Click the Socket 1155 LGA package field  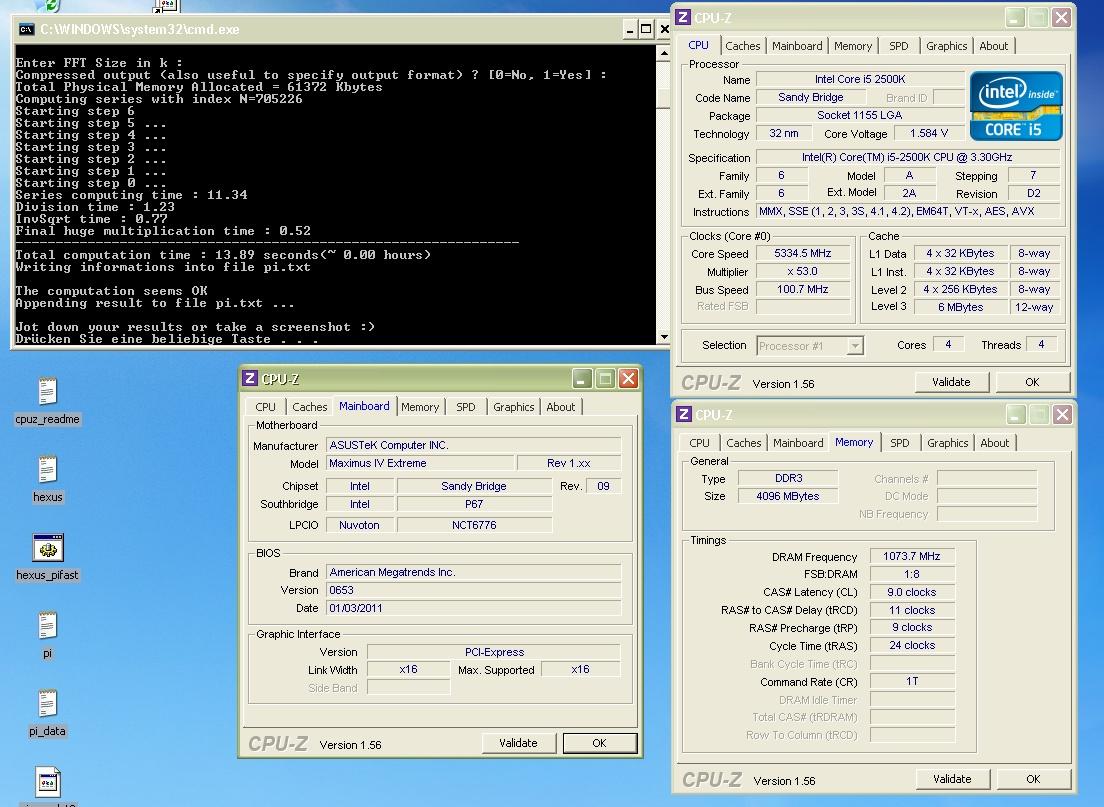coord(860,115)
